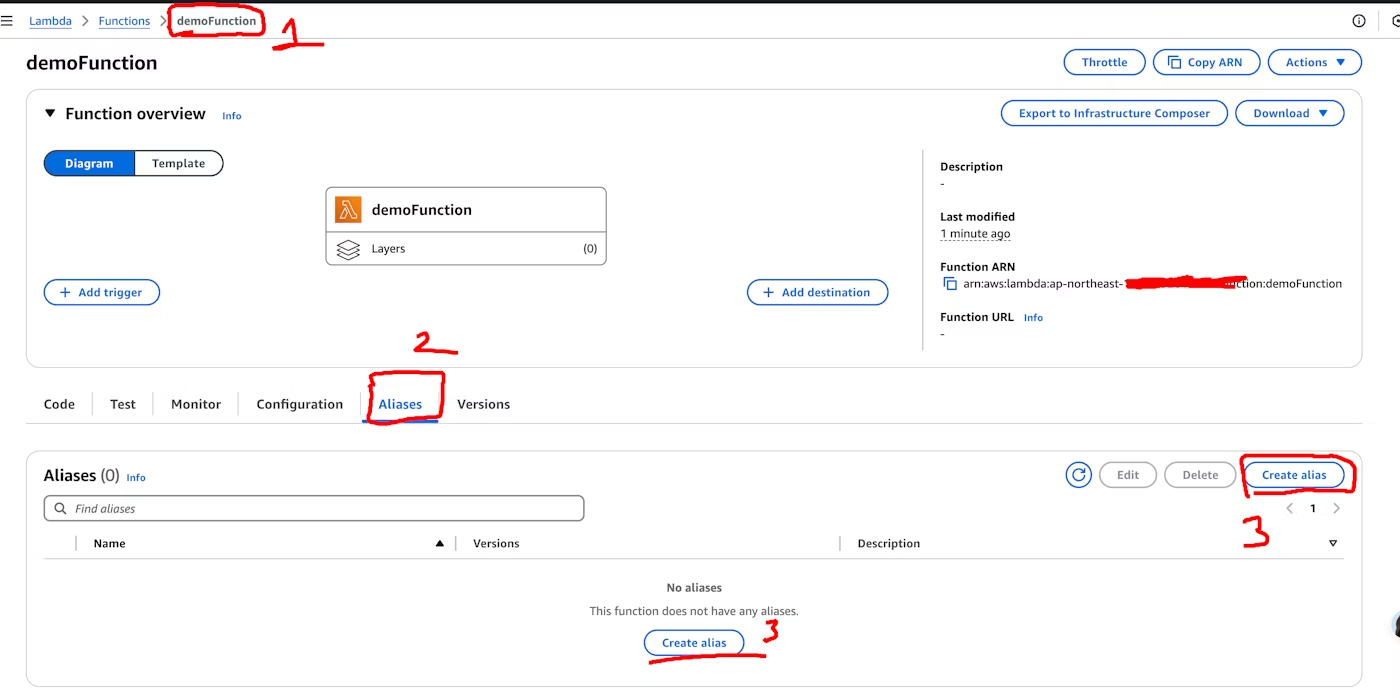
Task: Click the Layers stack icon
Action: [348, 249]
